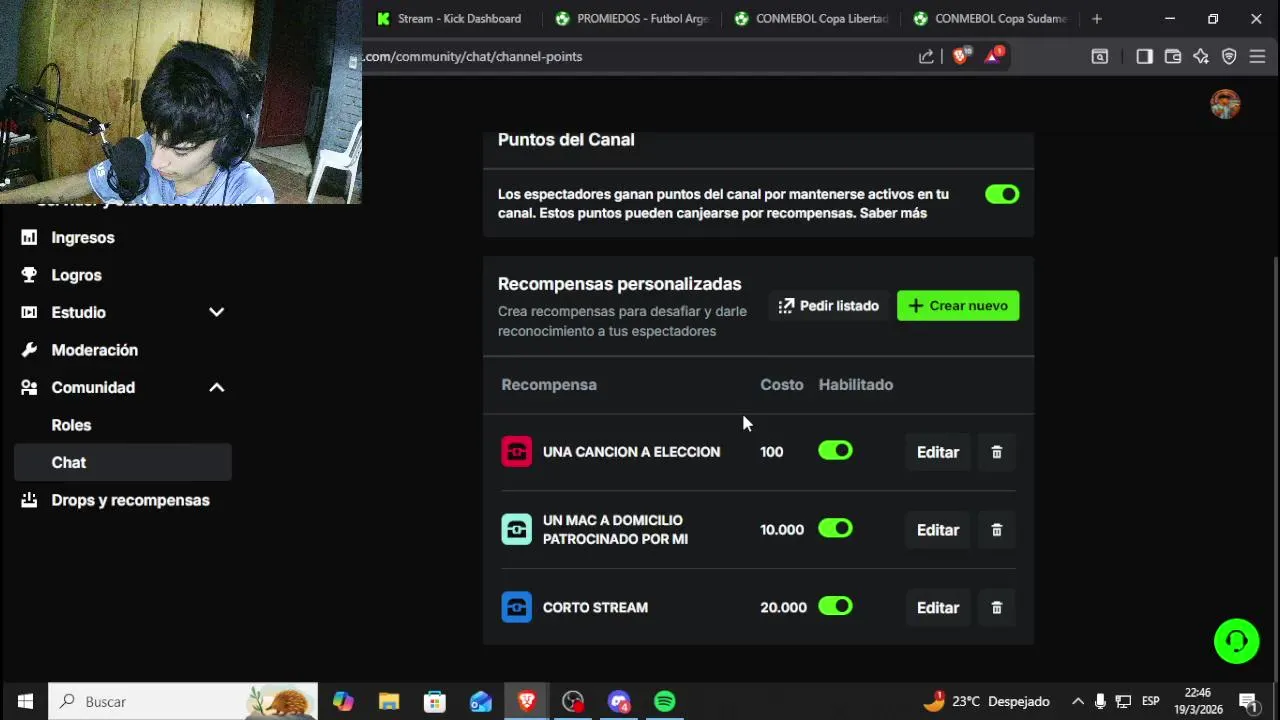Edit the CORTO STREAM reward
The height and width of the screenshot is (720, 1280).
coord(938,607)
